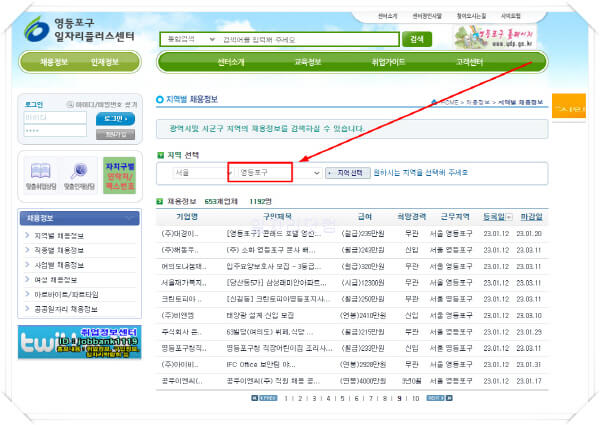Viewport: 600px width, 425px height.
Task: Click the search keyword input field
Action: click(x=308, y=39)
